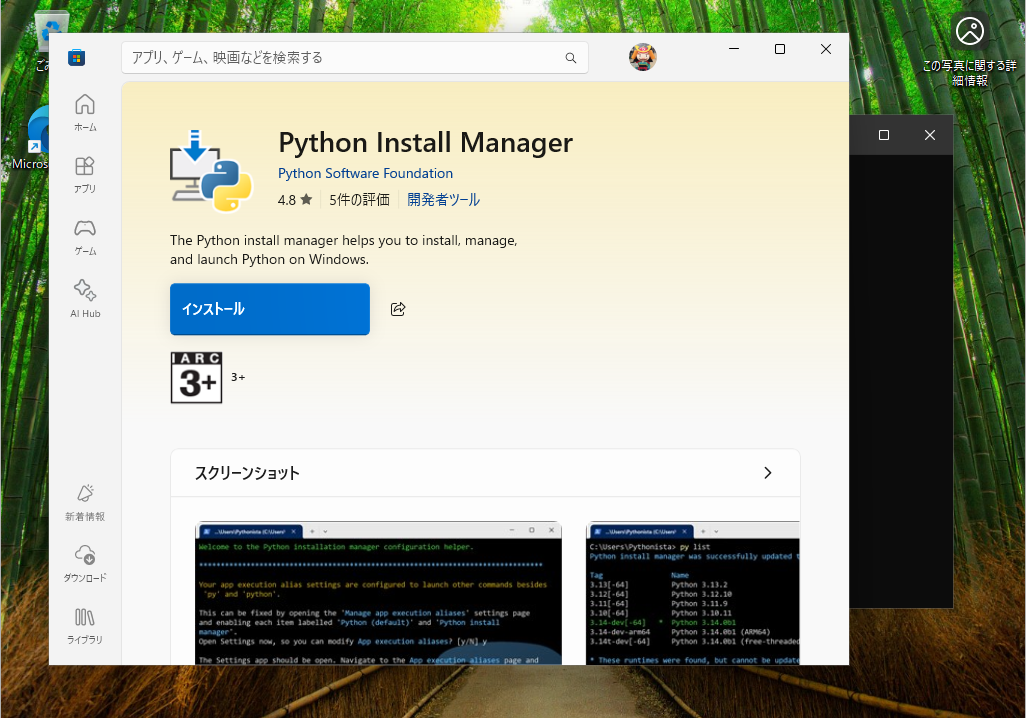
Task: Click the search magnifier icon
Action: coord(571,58)
